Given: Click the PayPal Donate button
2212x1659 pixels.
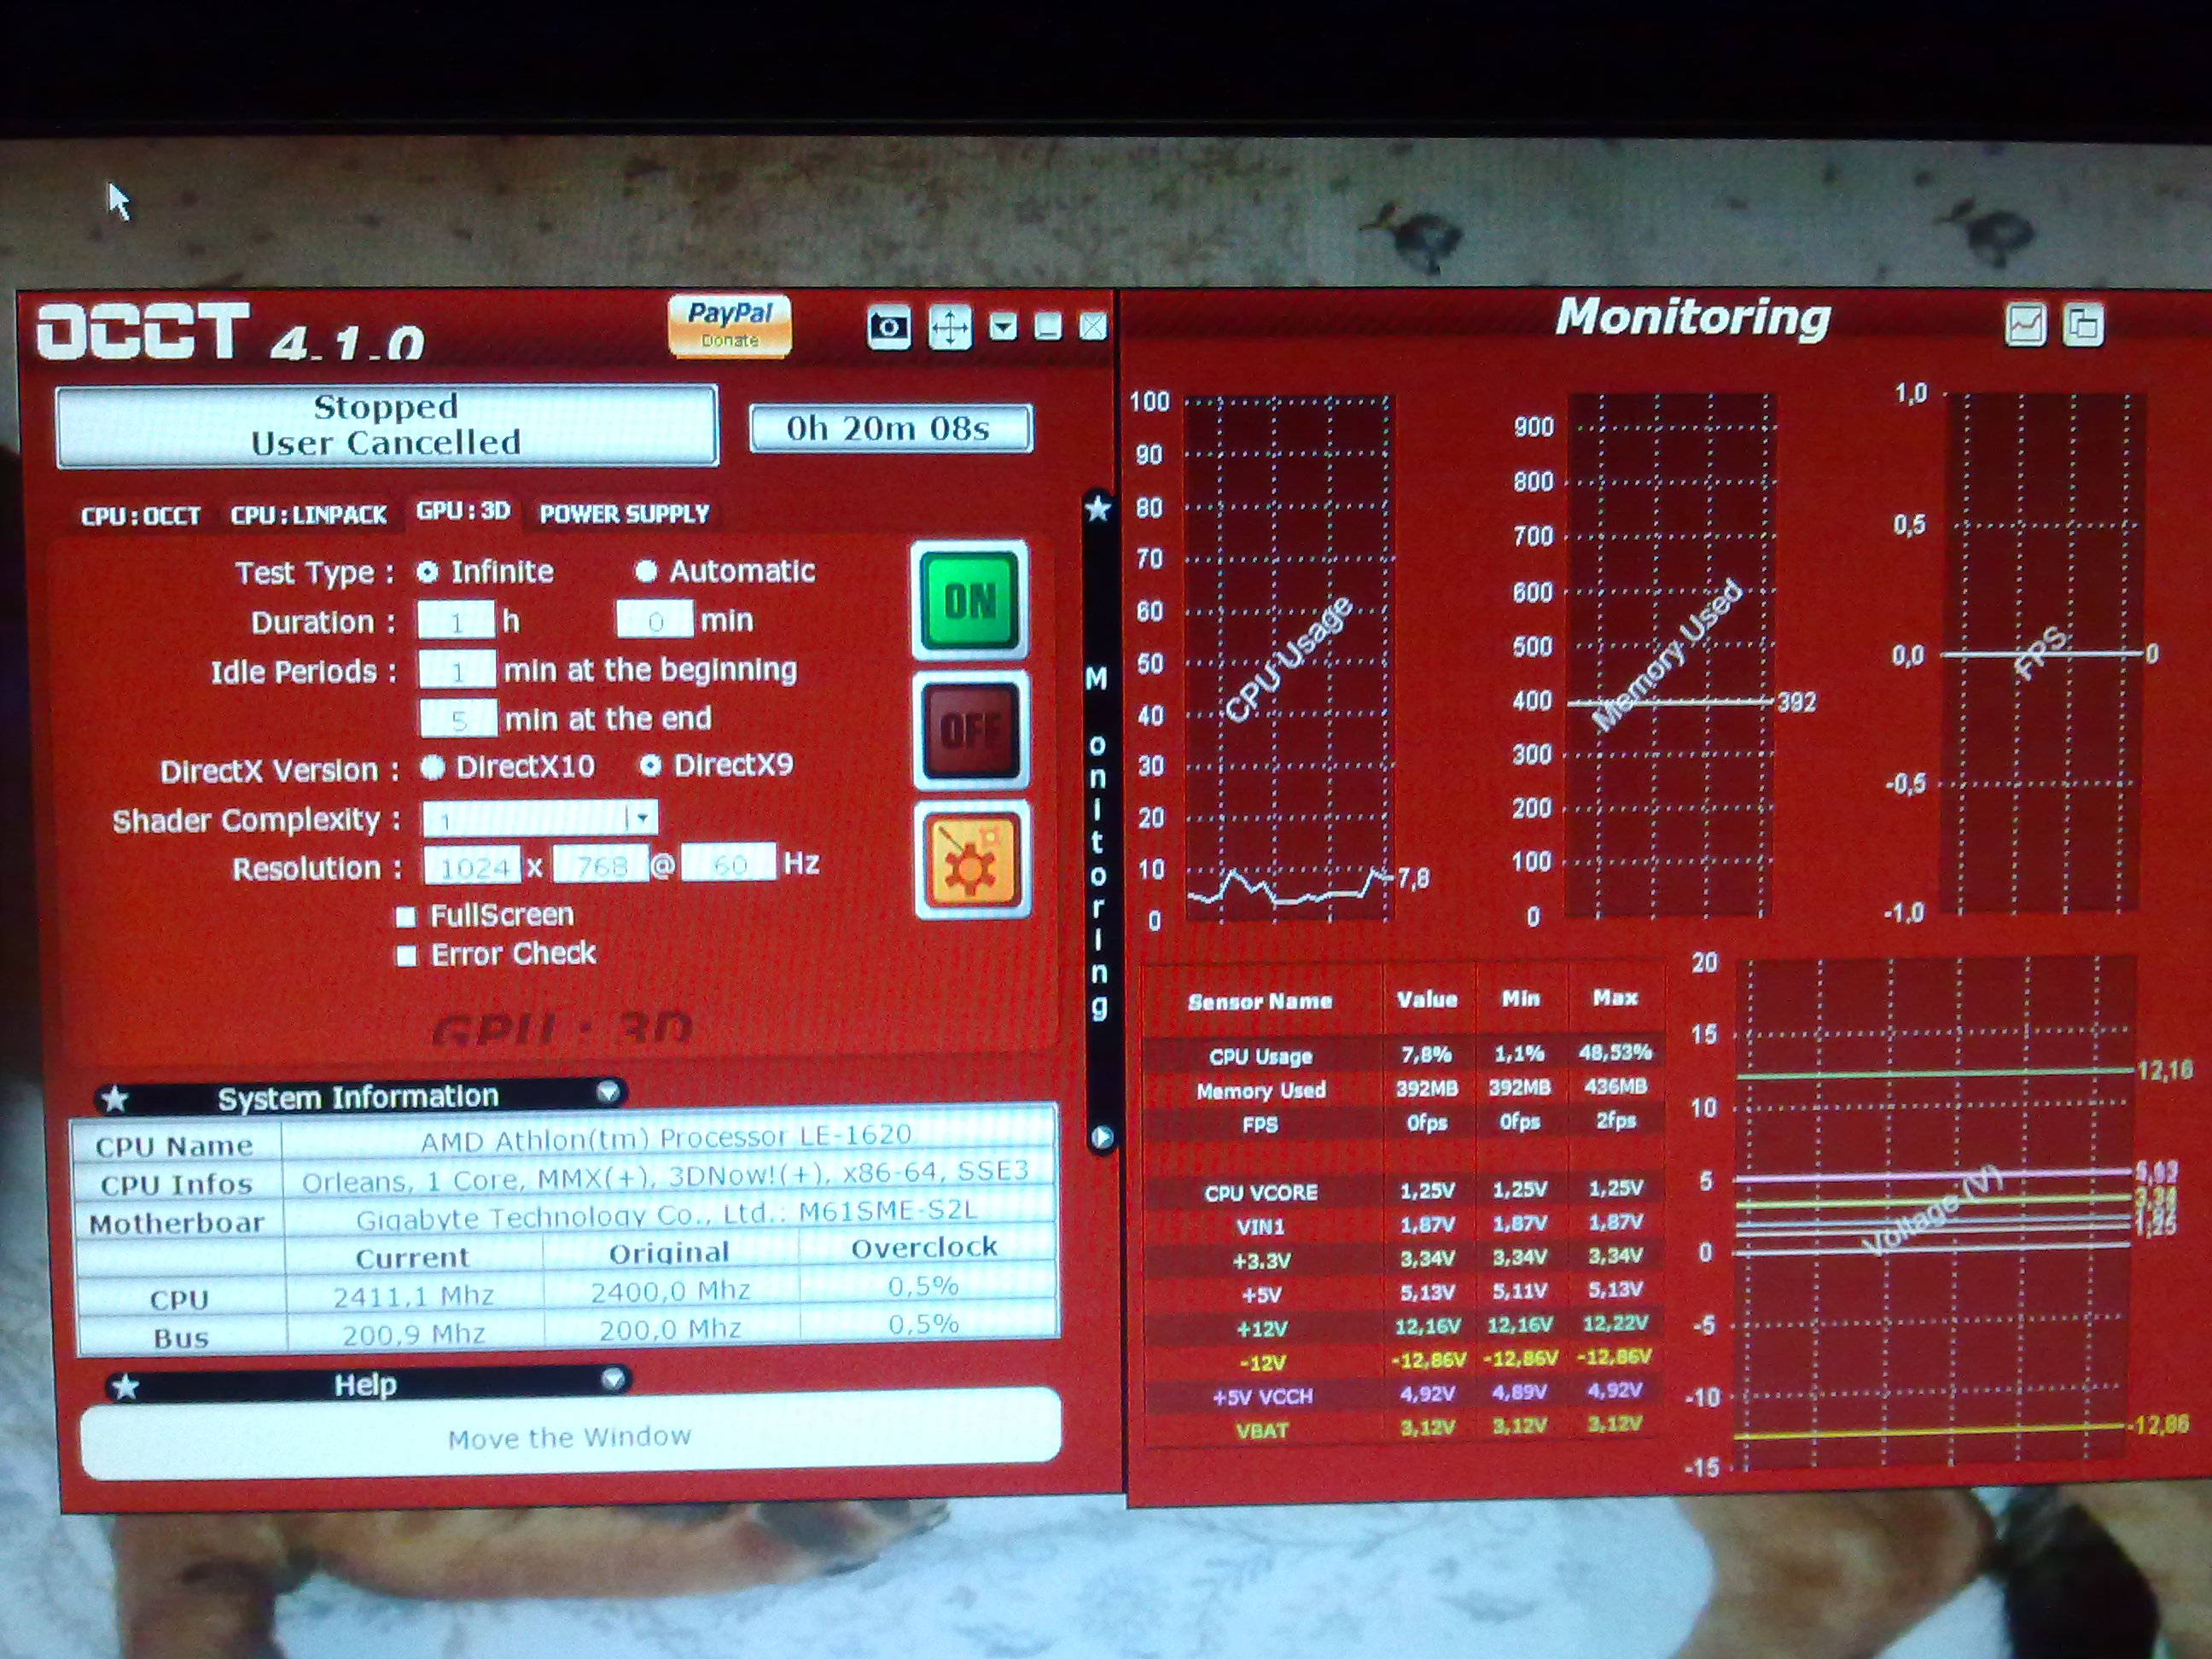Looking at the screenshot, I should (729, 325).
